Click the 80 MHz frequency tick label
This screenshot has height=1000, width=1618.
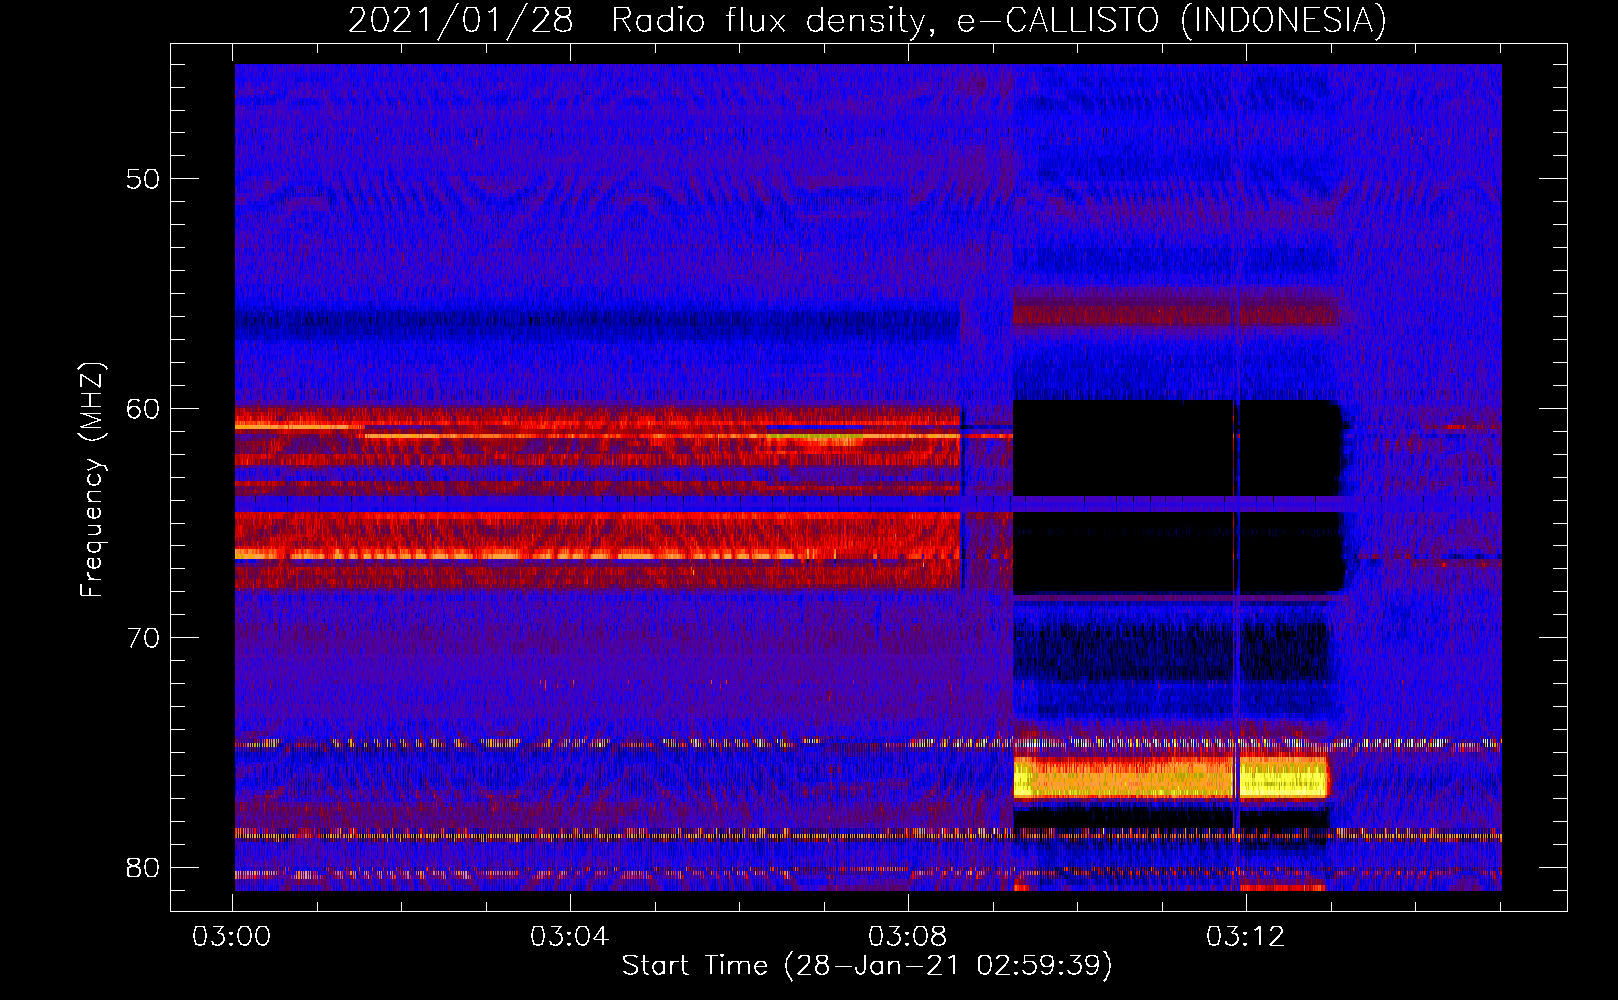143,867
